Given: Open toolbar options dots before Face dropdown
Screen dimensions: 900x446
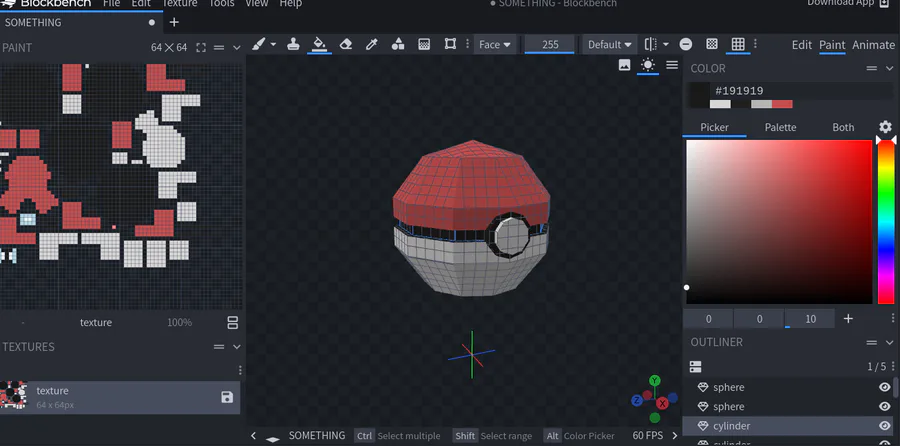Looking at the screenshot, I should (467, 44).
